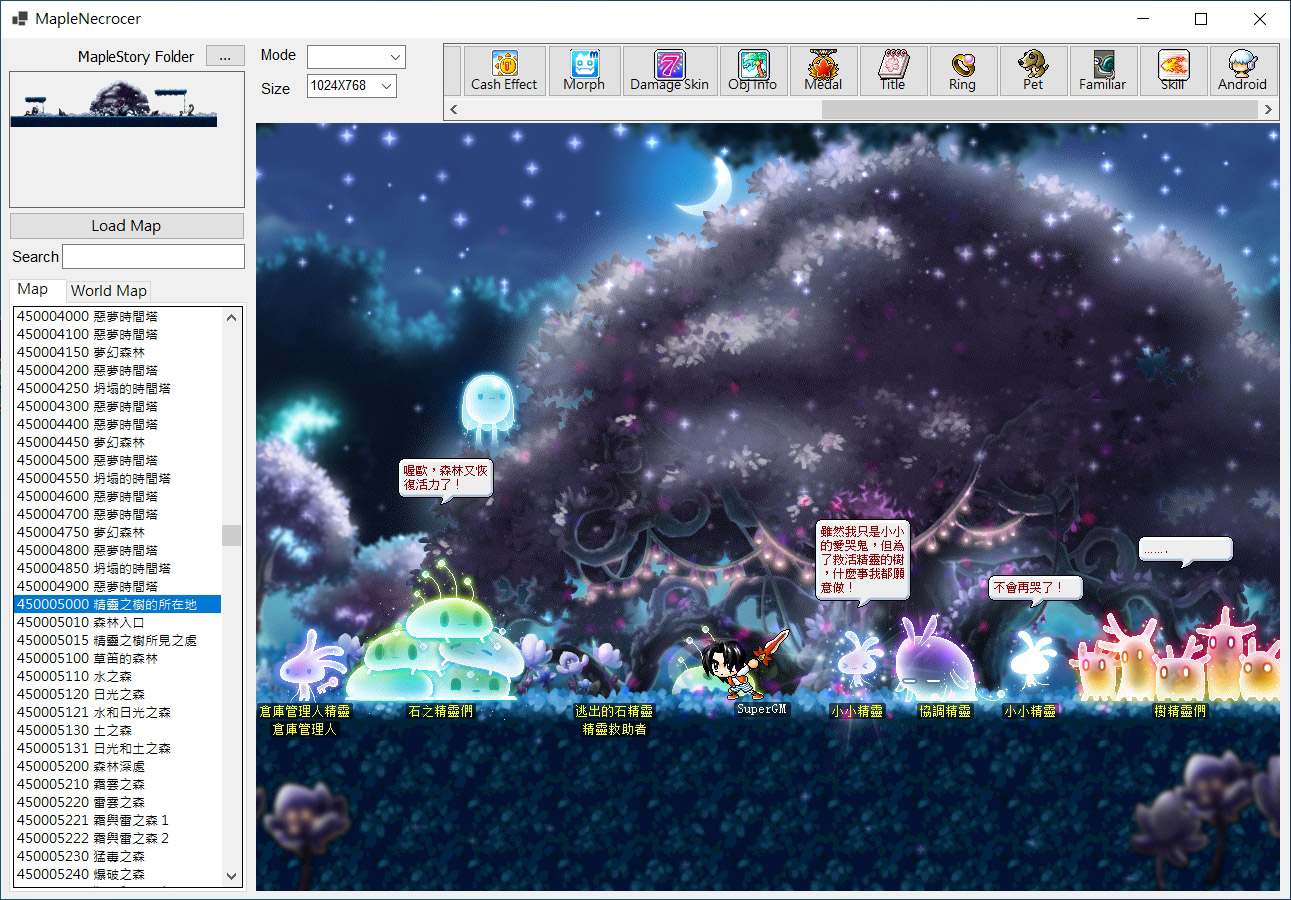
Task: Select map 450004850 坍塌的時間塔
Action: pyautogui.click(x=117, y=568)
